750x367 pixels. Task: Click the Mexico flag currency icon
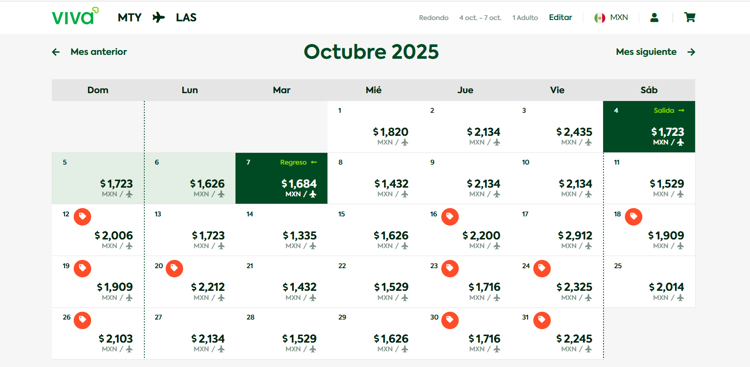600,18
